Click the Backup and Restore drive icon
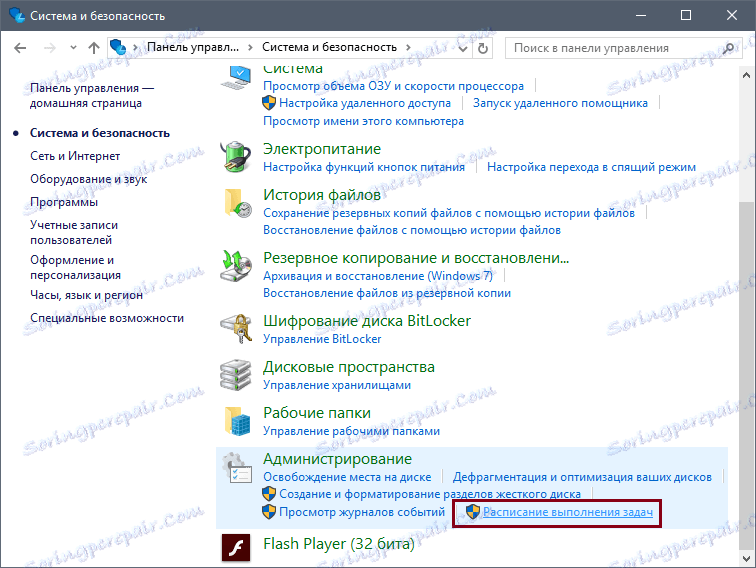This screenshot has height=568, width=756. click(x=236, y=266)
